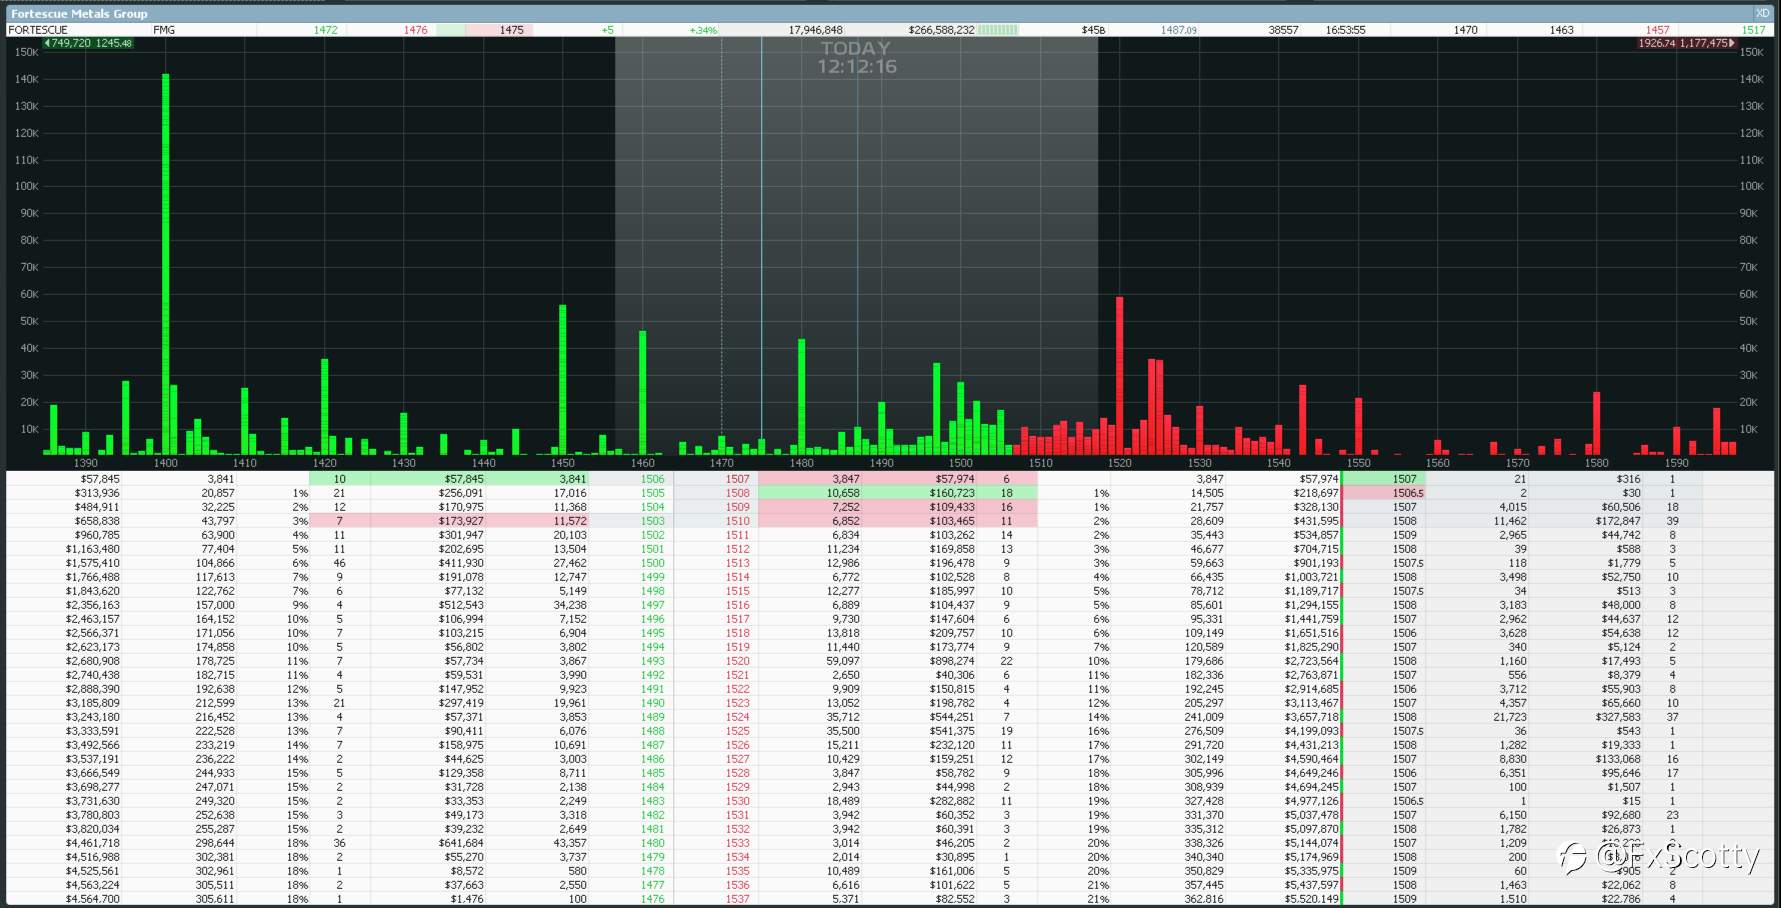Click the green 1472 bid quote
The height and width of the screenshot is (908, 1781).
[x=325, y=30]
